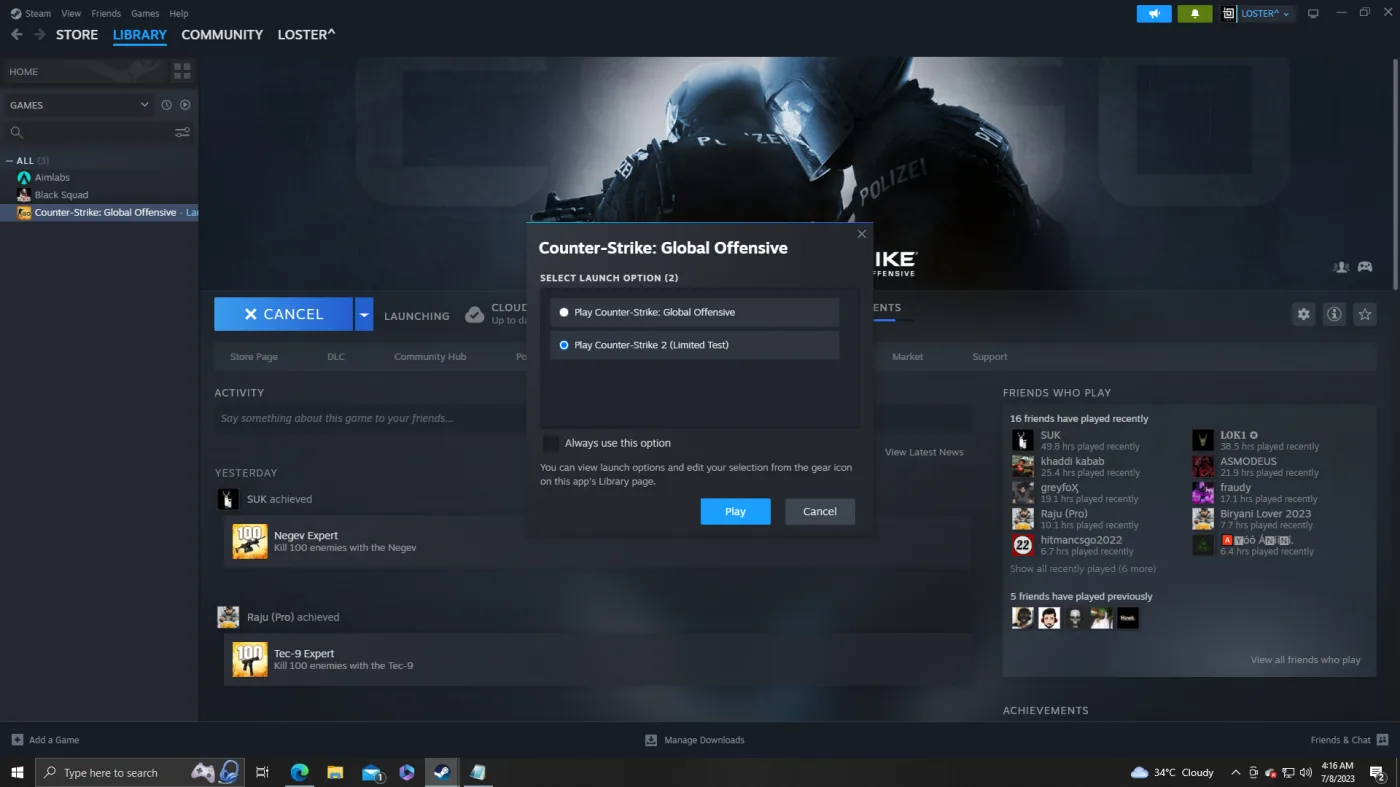1400x787 pixels.
Task: Select Aimlabs in the games list
Action: click(52, 178)
